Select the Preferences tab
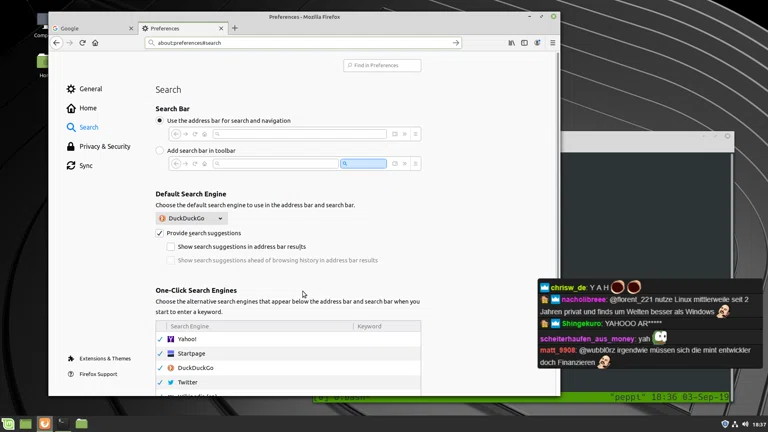 pyautogui.click(x=183, y=28)
